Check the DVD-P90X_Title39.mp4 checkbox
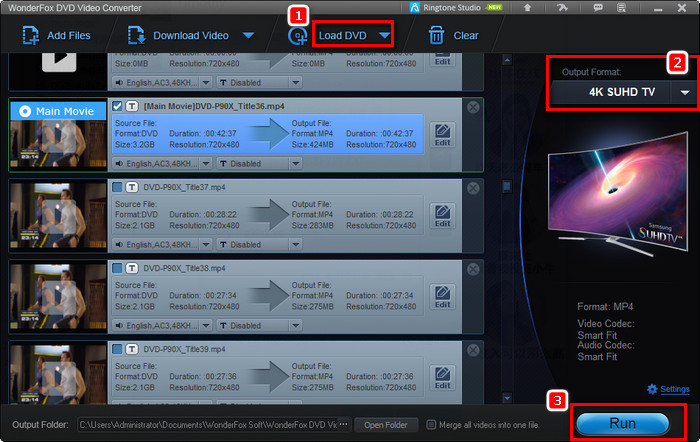 point(117,349)
